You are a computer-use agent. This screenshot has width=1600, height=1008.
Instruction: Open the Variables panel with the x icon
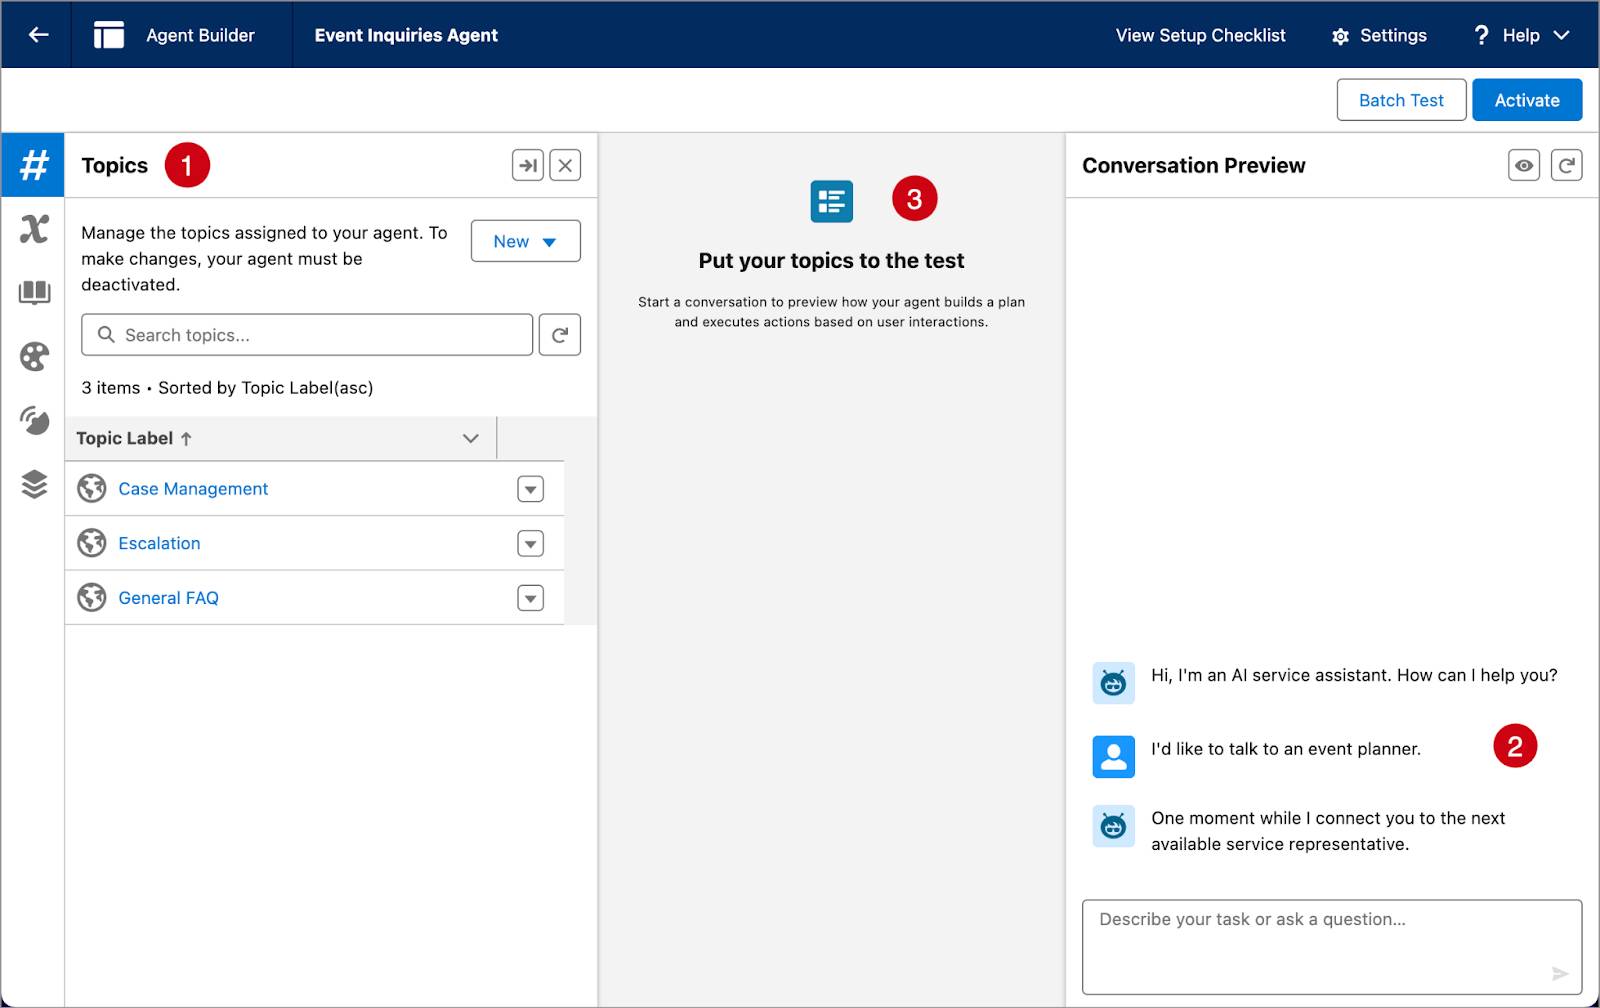coord(33,229)
